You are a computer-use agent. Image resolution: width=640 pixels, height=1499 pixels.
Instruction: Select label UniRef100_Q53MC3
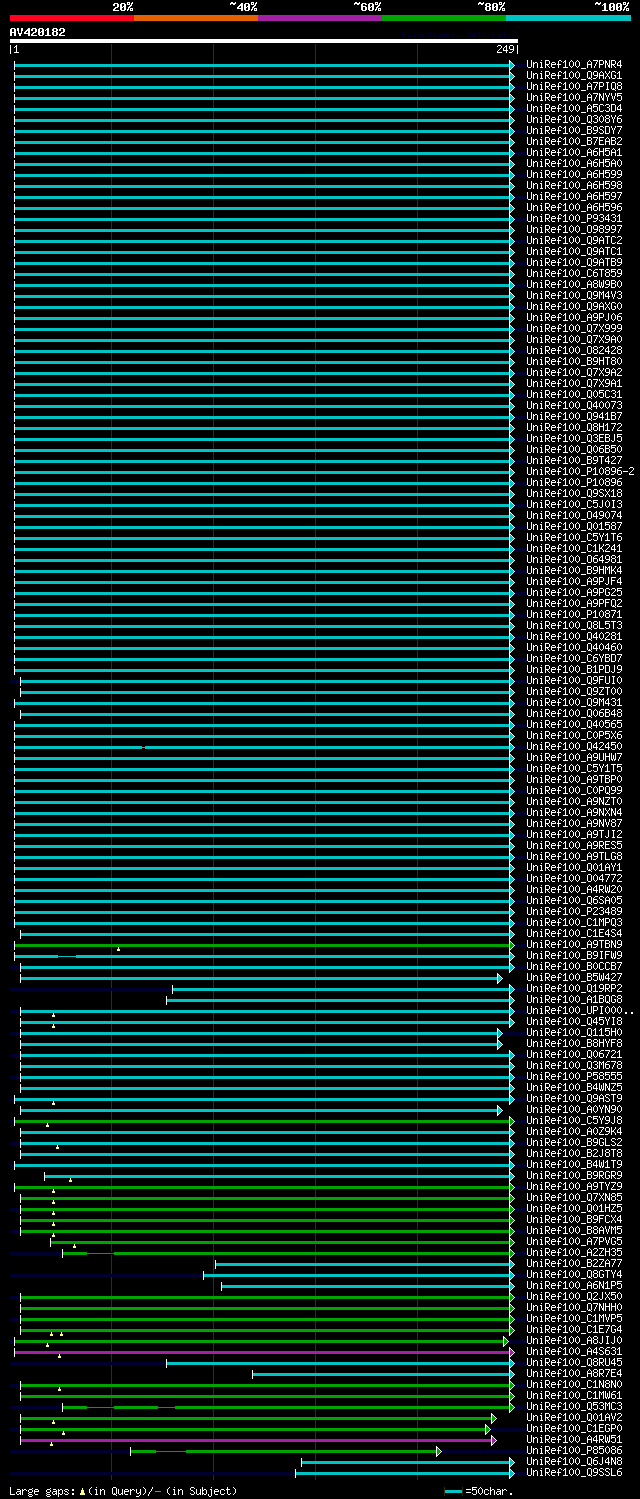tap(574, 1406)
